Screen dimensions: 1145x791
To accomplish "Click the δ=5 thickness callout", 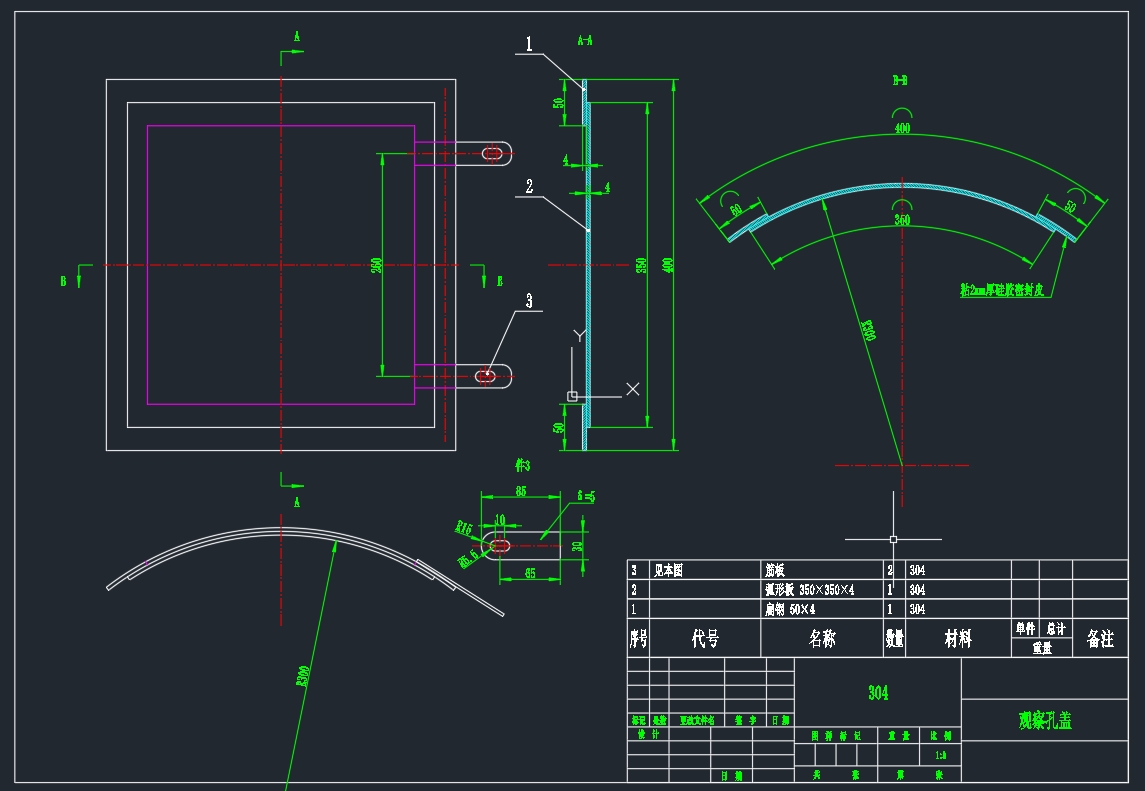I will coord(586,497).
